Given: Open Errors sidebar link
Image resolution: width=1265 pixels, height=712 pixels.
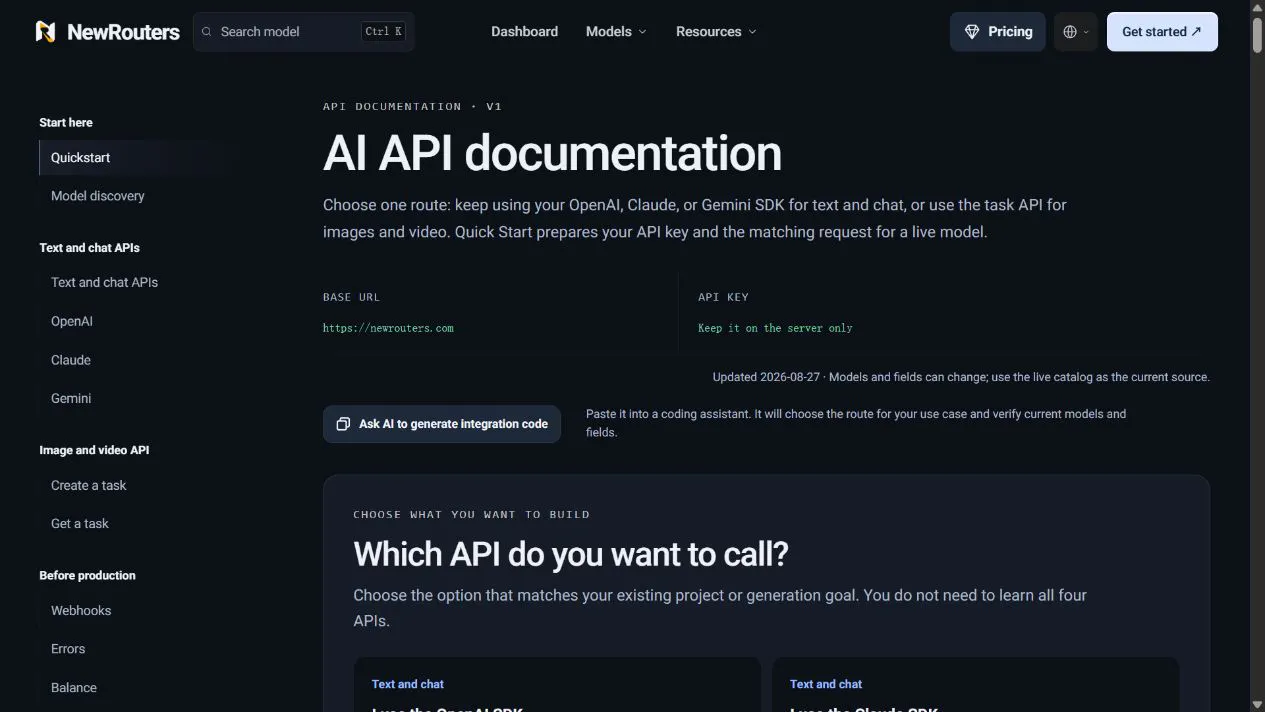Looking at the screenshot, I should pyautogui.click(x=68, y=649).
